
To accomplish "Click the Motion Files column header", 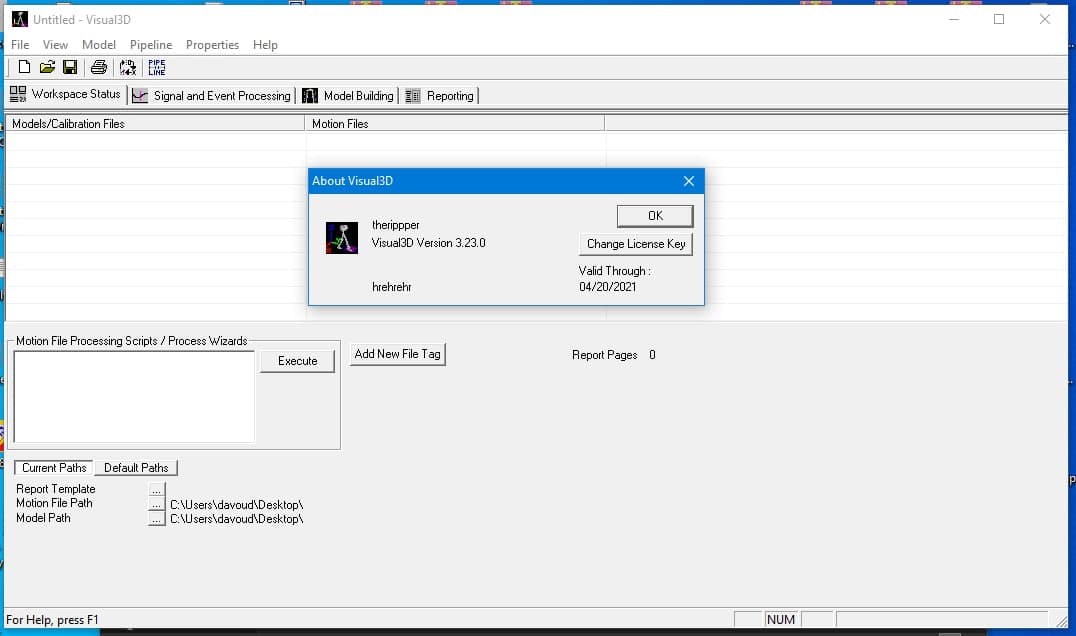I will tap(454, 123).
